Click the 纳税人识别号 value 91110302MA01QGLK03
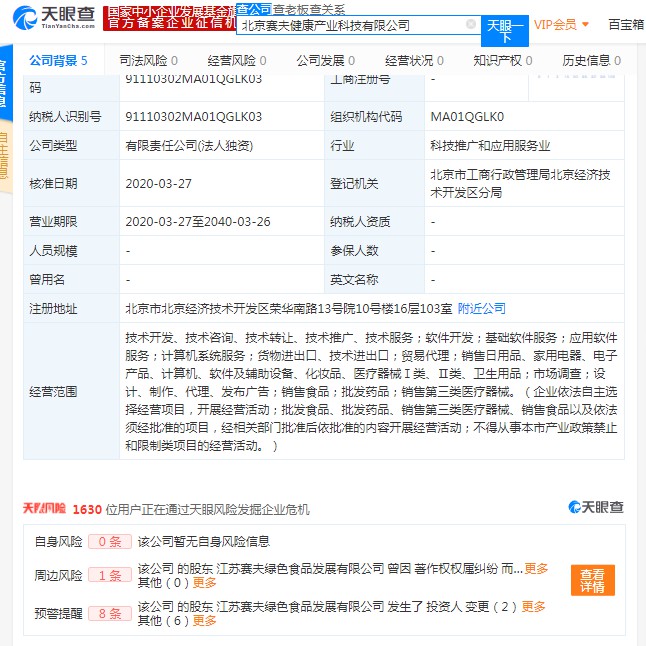 (x=194, y=117)
